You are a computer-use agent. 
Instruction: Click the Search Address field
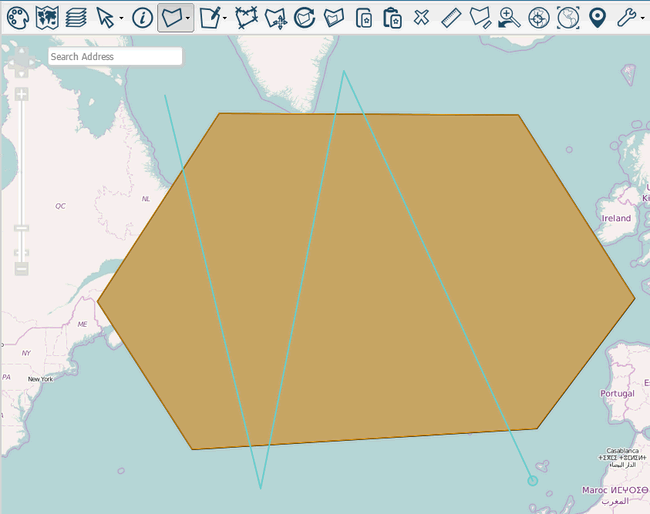click(115, 57)
